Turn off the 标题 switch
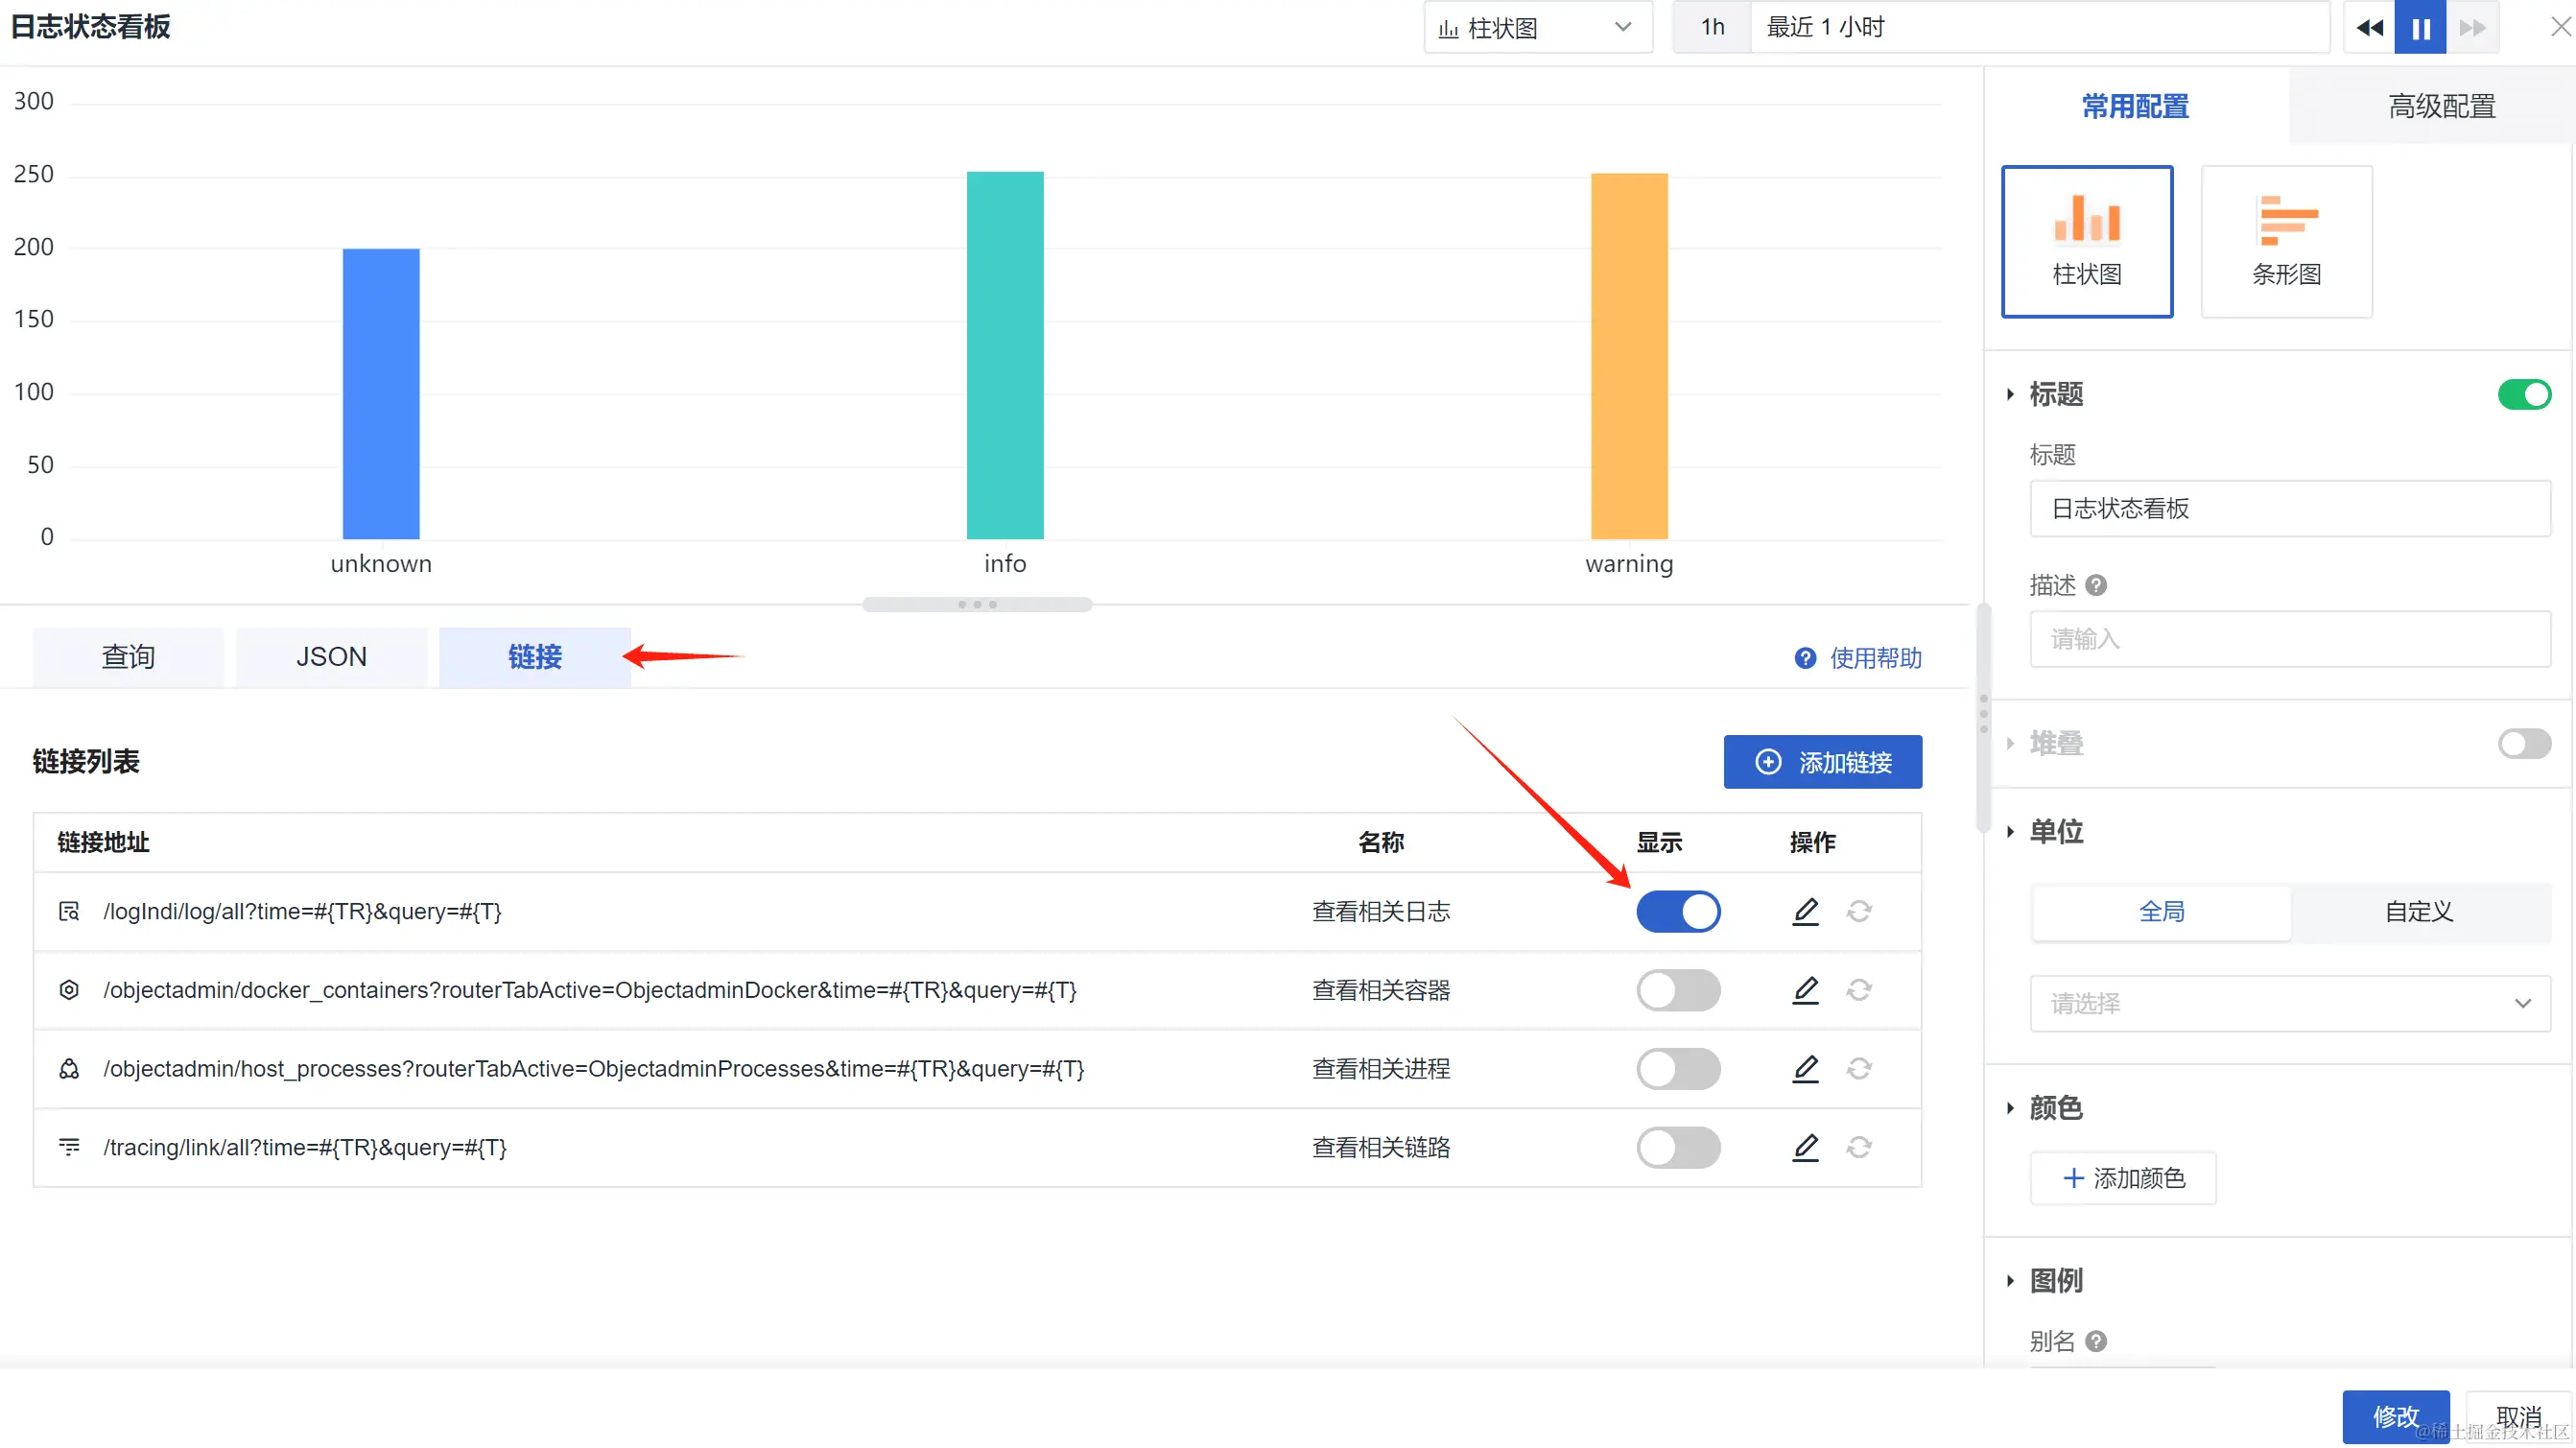The height and width of the screenshot is (1448, 2576). (2524, 394)
